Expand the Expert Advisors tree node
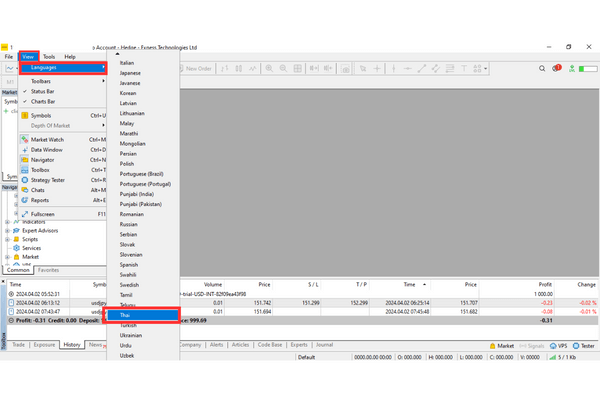This screenshot has width=600, height=400. click(7, 229)
